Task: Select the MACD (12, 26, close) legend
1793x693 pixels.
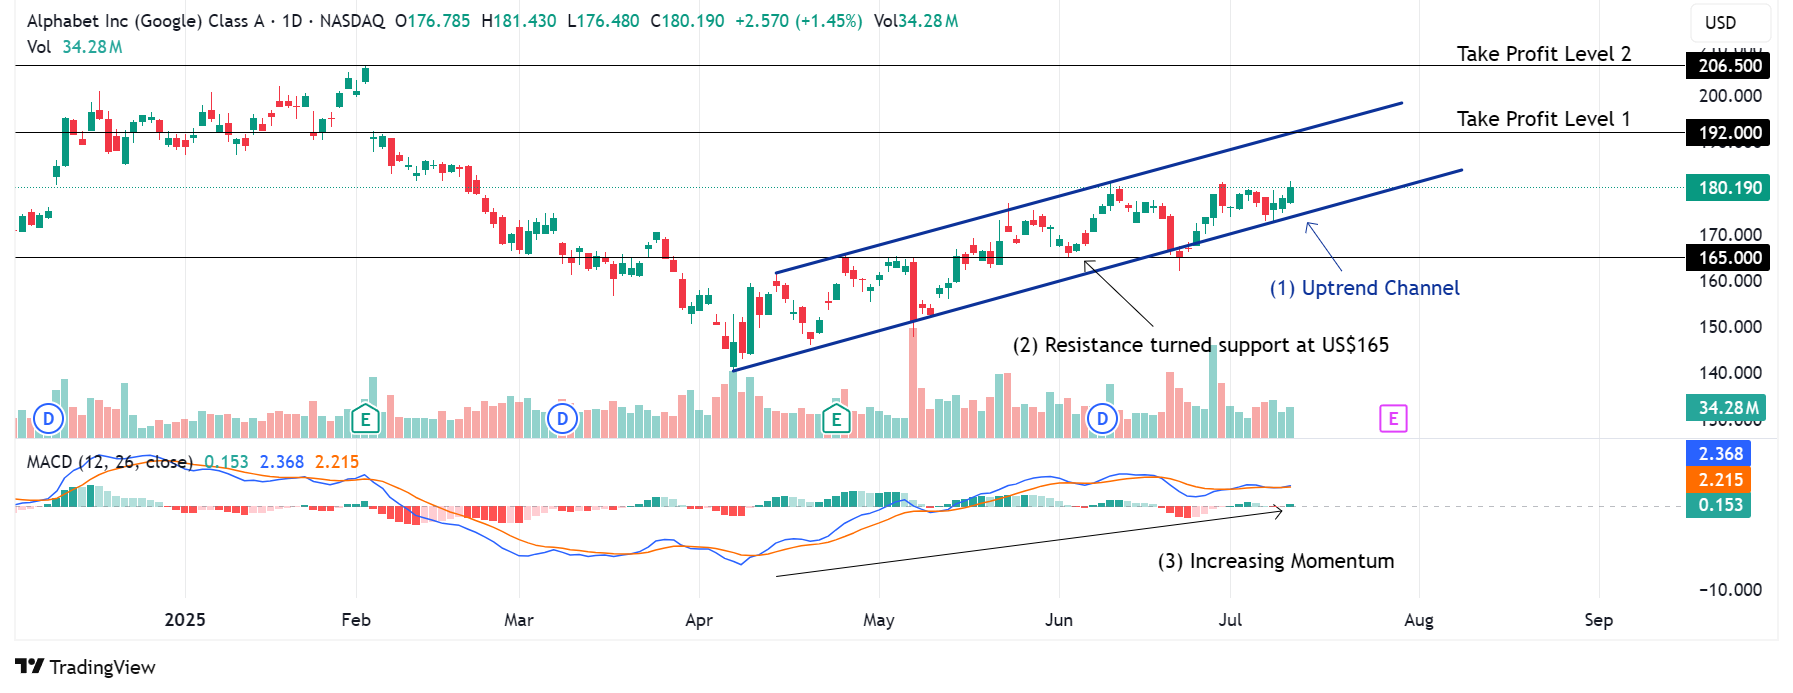Action: 109,462
